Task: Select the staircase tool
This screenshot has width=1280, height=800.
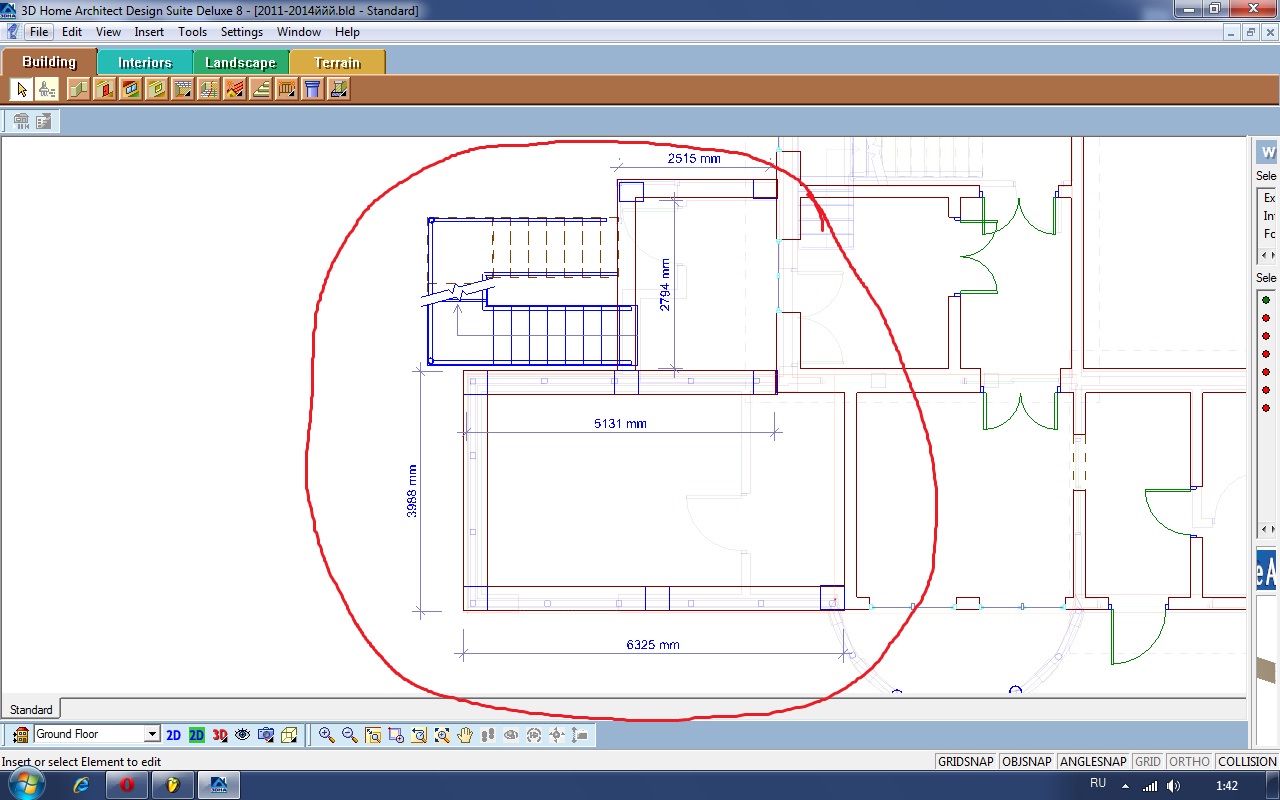Action: (261, 90)
